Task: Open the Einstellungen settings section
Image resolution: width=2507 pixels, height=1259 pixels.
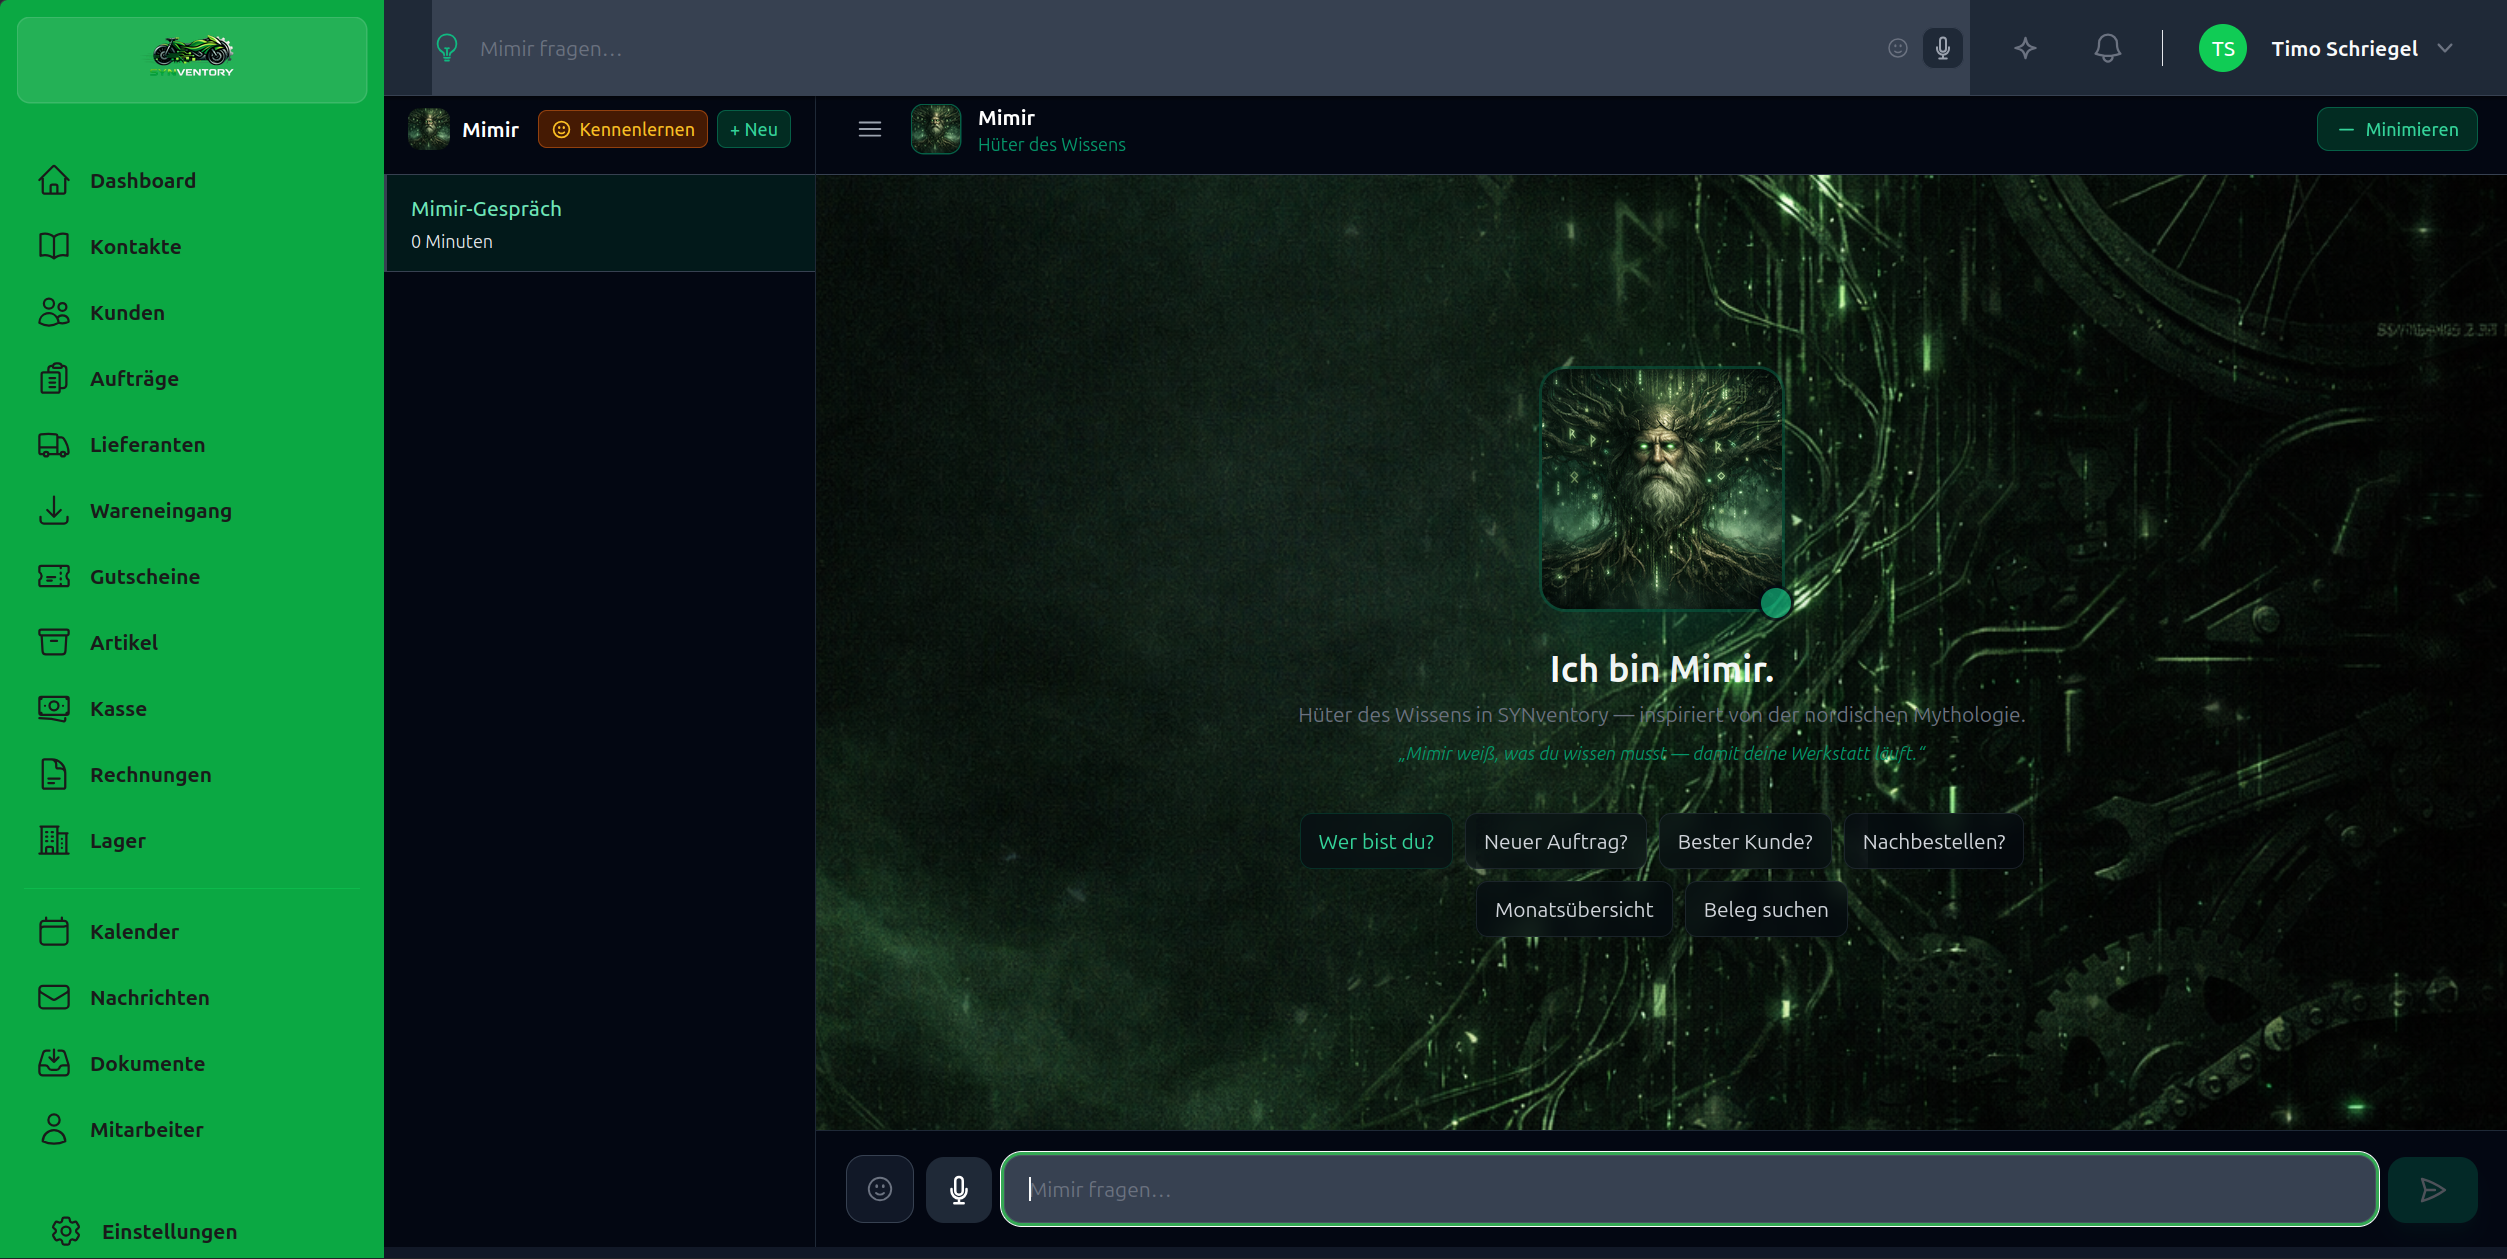Action: (x=168, y=1231)
